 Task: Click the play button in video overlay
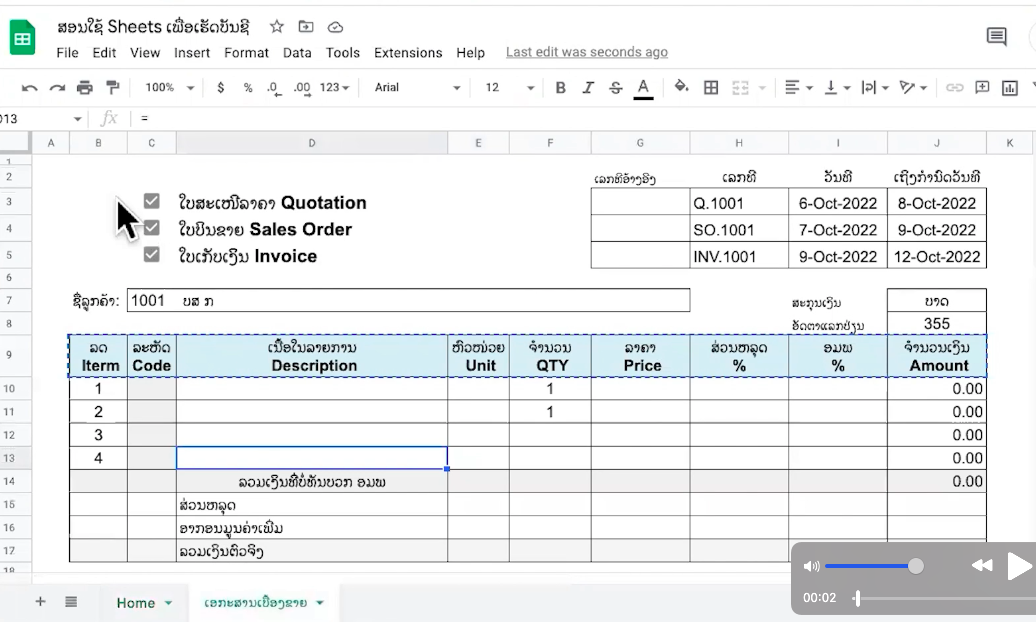click(x=1019, y=566)
